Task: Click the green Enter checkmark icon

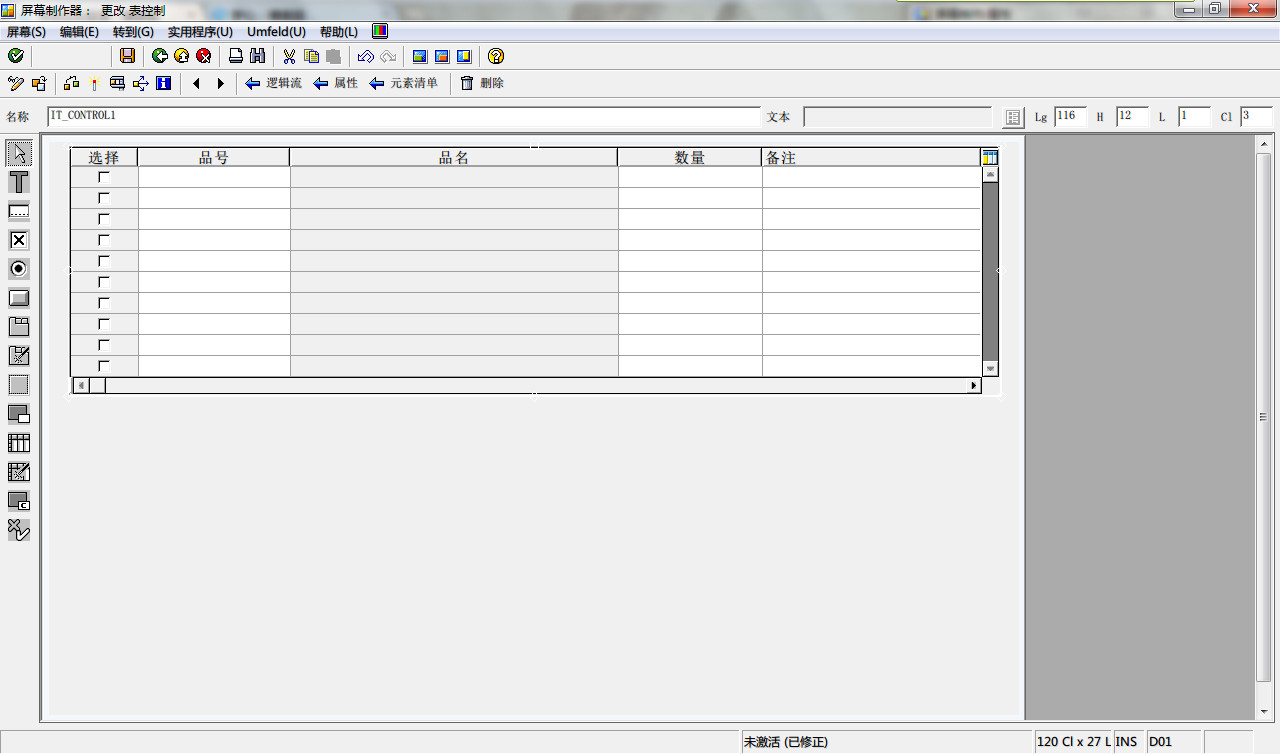Action: click(x=15, y=56)
